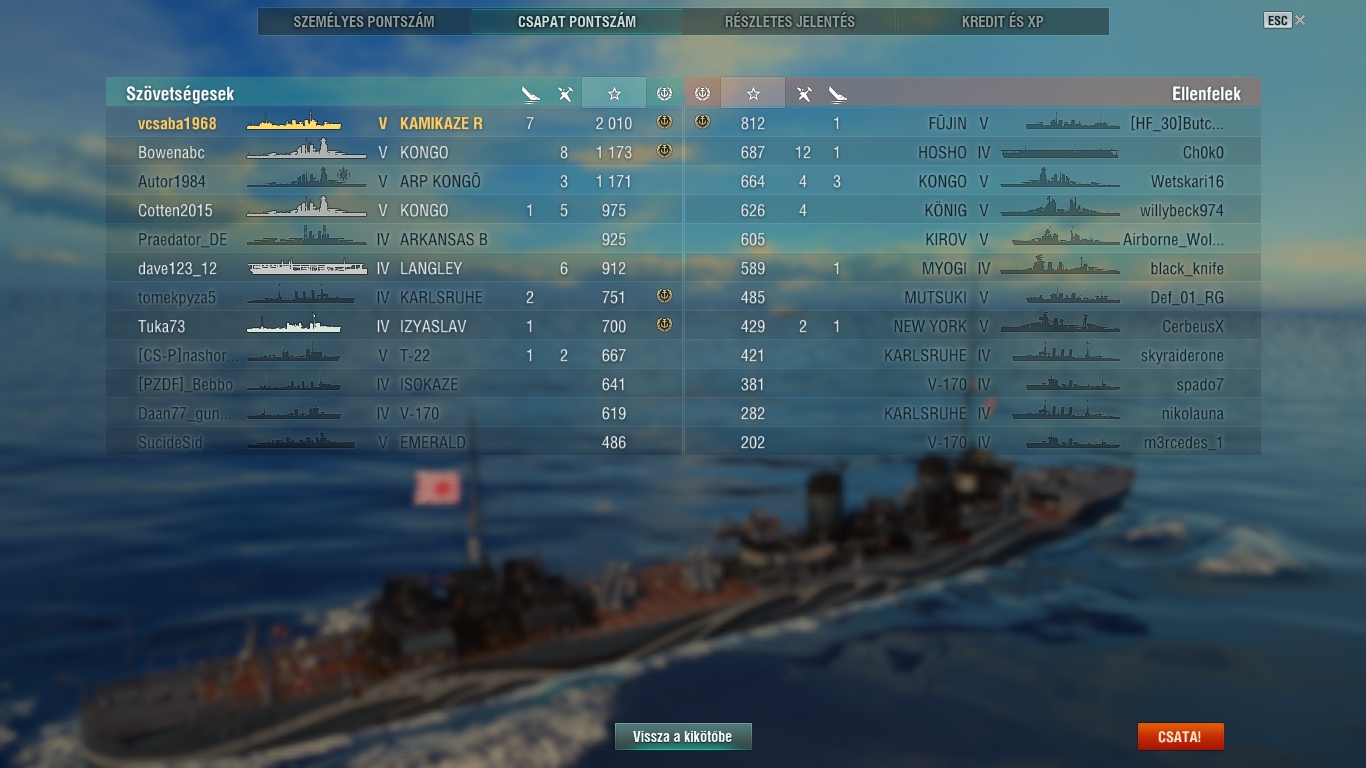Sort enemies by ships destroyed icon
Viewport: 1366px width, 768px height.
[837, 94]
